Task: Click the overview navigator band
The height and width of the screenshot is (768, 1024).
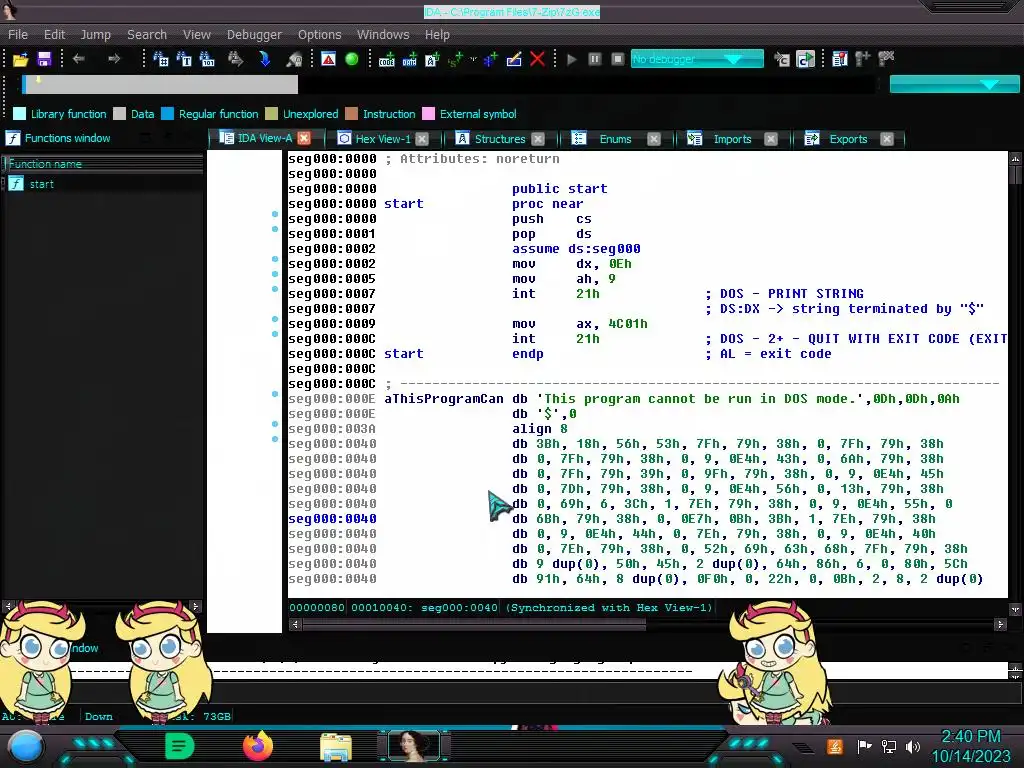Action: 448,84
